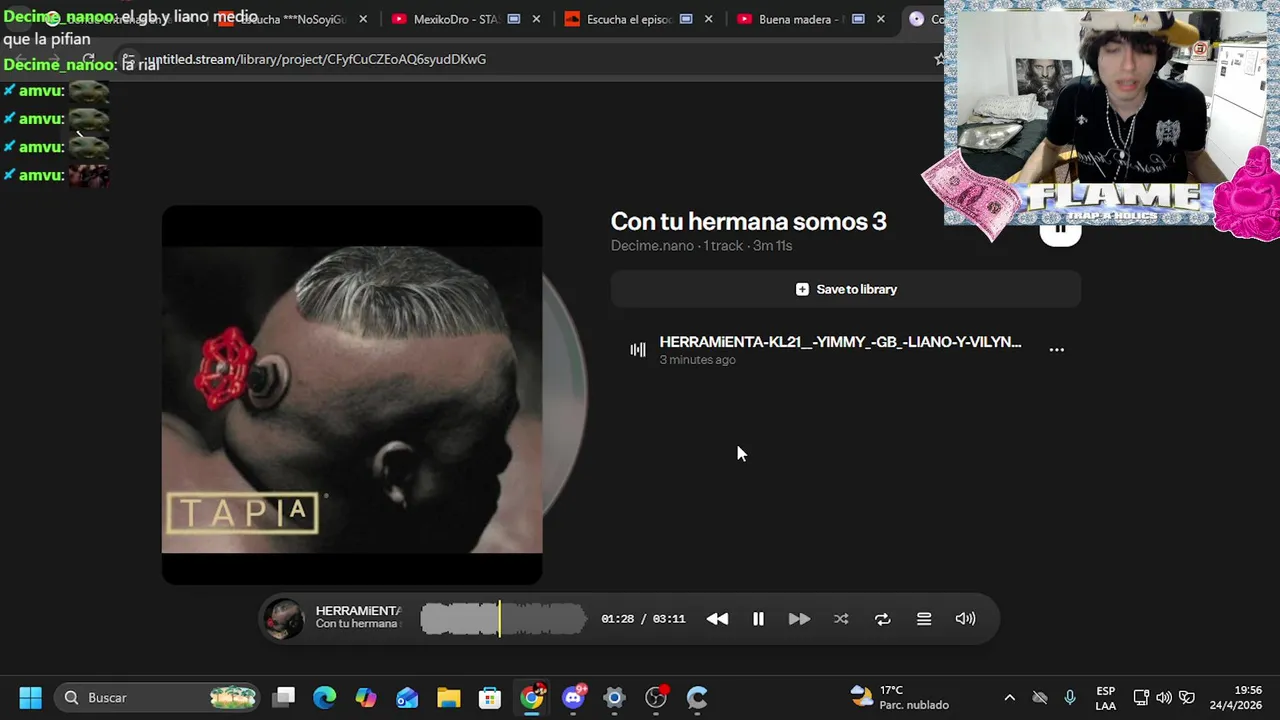Open File Explorer from the taskbar
This screenshot has height=720, width=1280.
point(448,697)
